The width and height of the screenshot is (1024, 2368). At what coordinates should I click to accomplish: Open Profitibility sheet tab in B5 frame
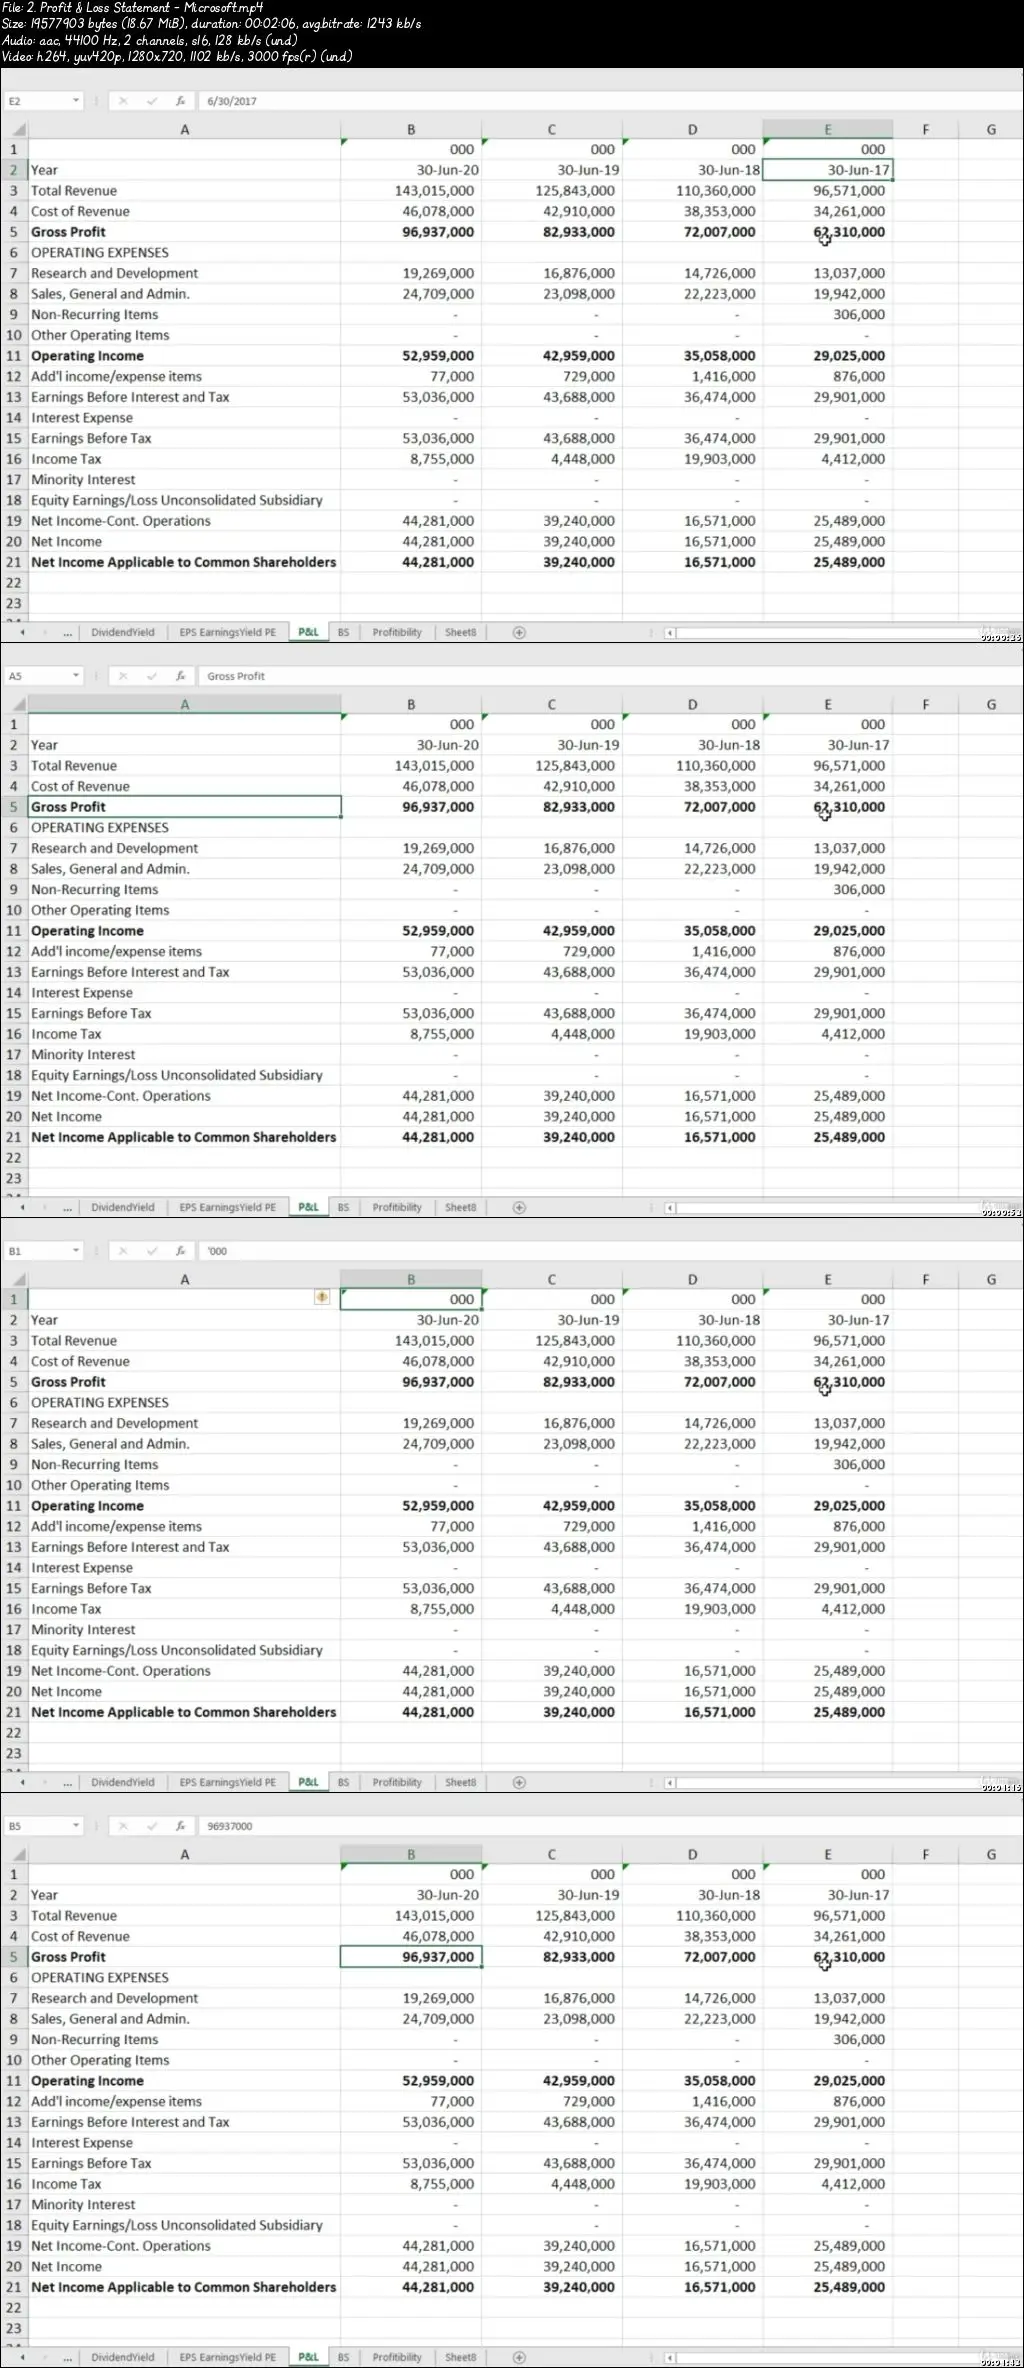397,2357
